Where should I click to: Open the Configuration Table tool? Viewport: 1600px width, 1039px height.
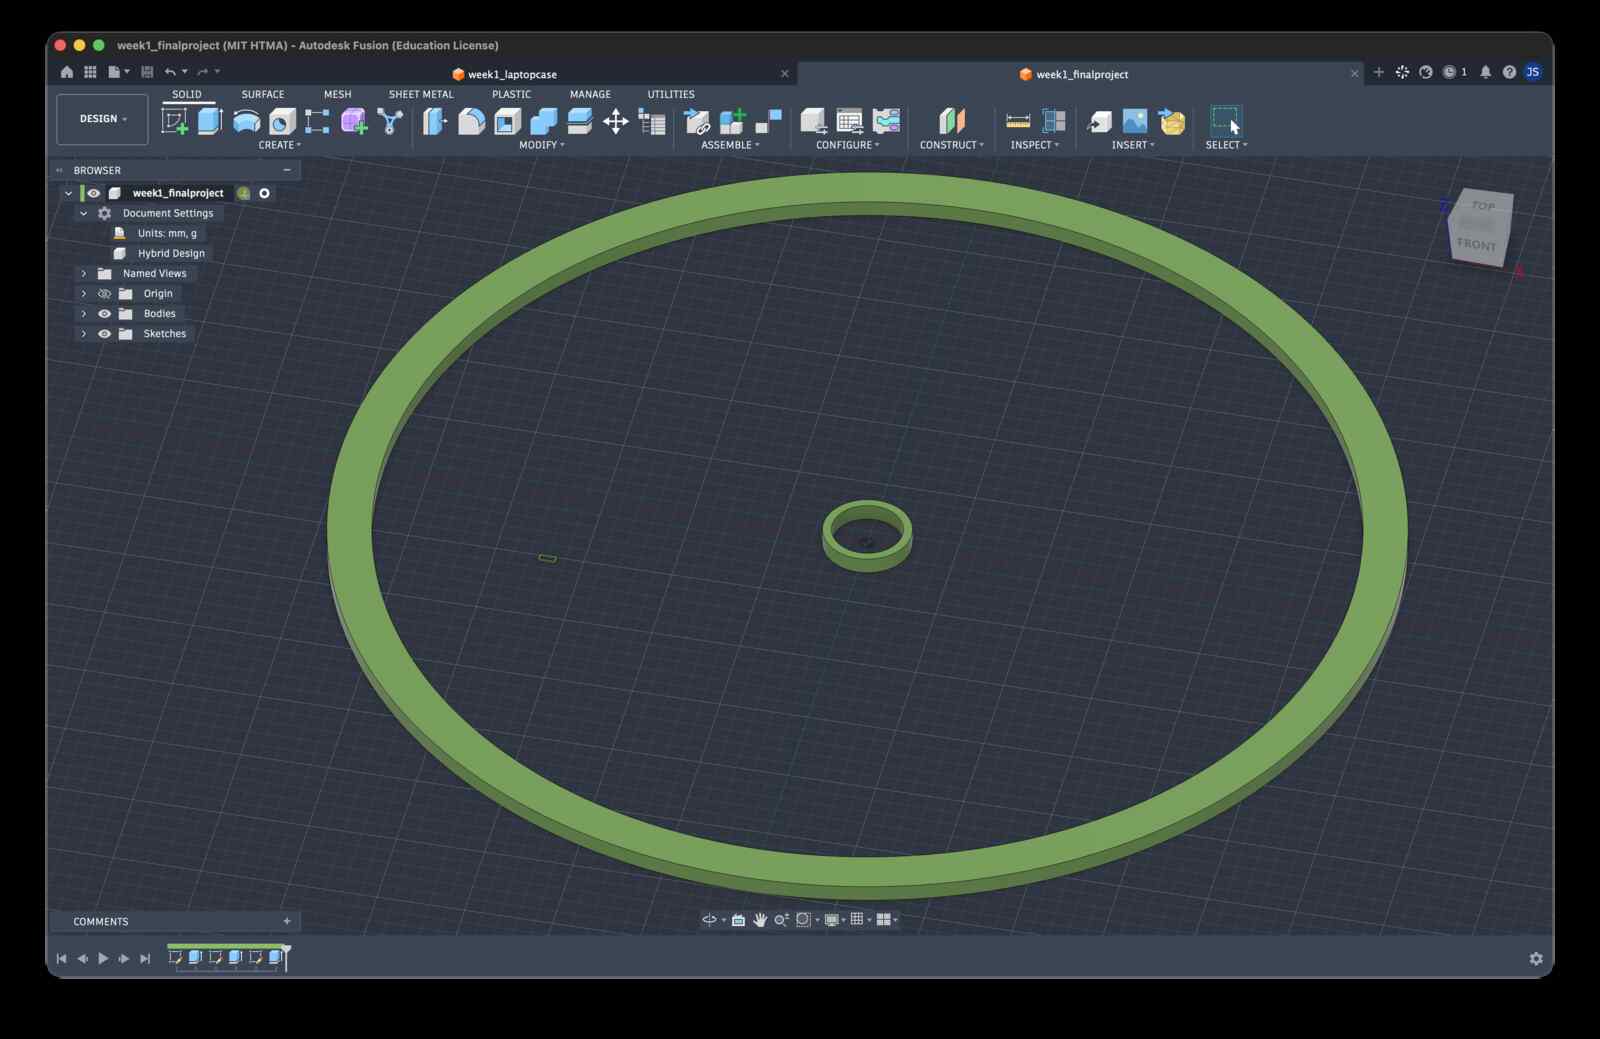tap(849, 121)
